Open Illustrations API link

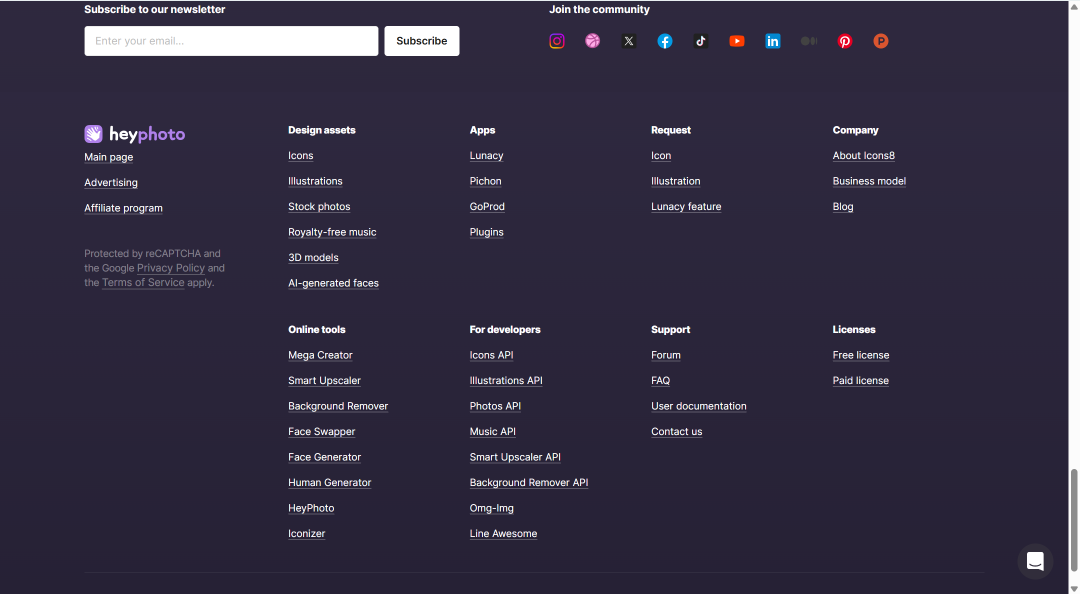point(506,381)
